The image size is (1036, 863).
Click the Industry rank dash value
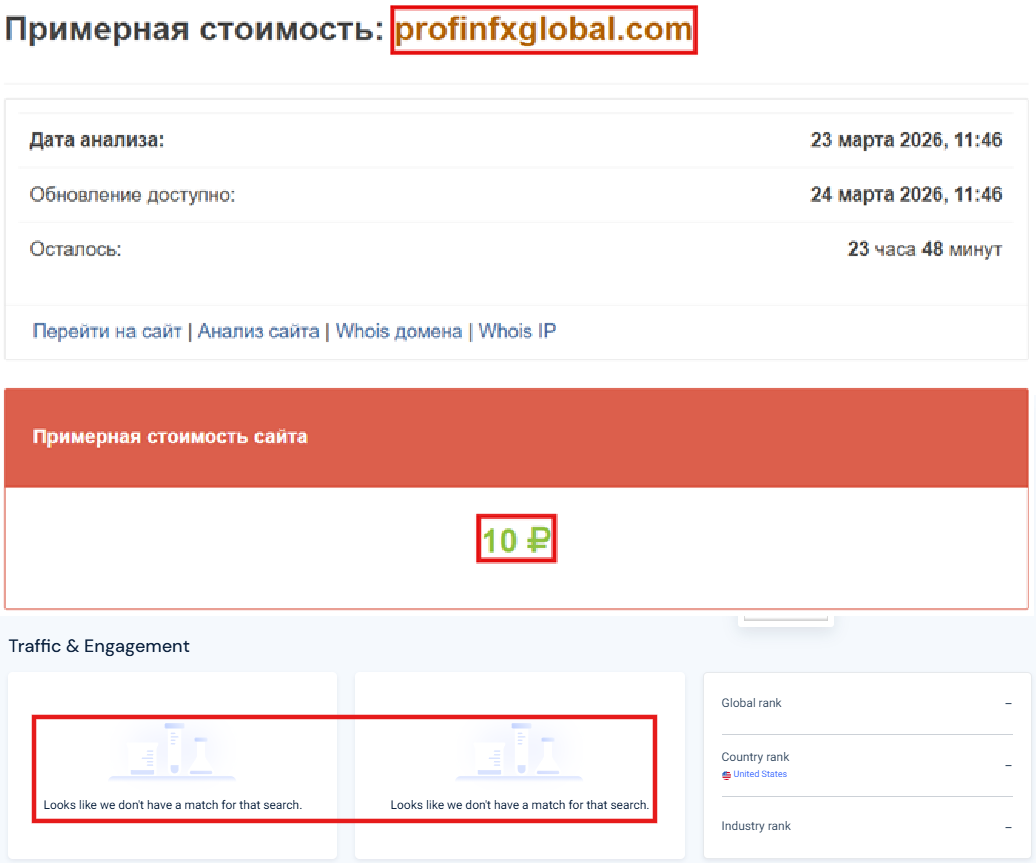(1008, 826)
